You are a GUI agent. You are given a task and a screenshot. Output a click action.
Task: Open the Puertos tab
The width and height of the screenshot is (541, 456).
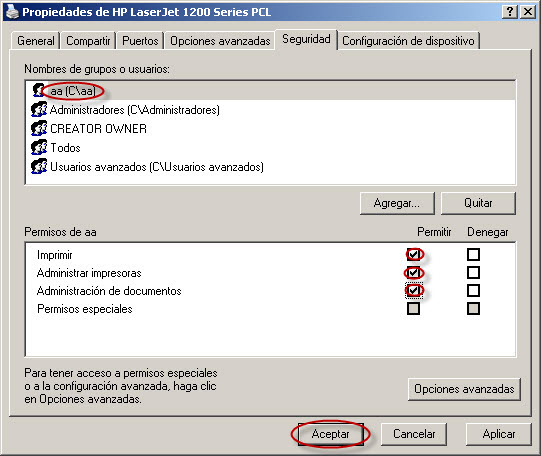click(140, 41)
